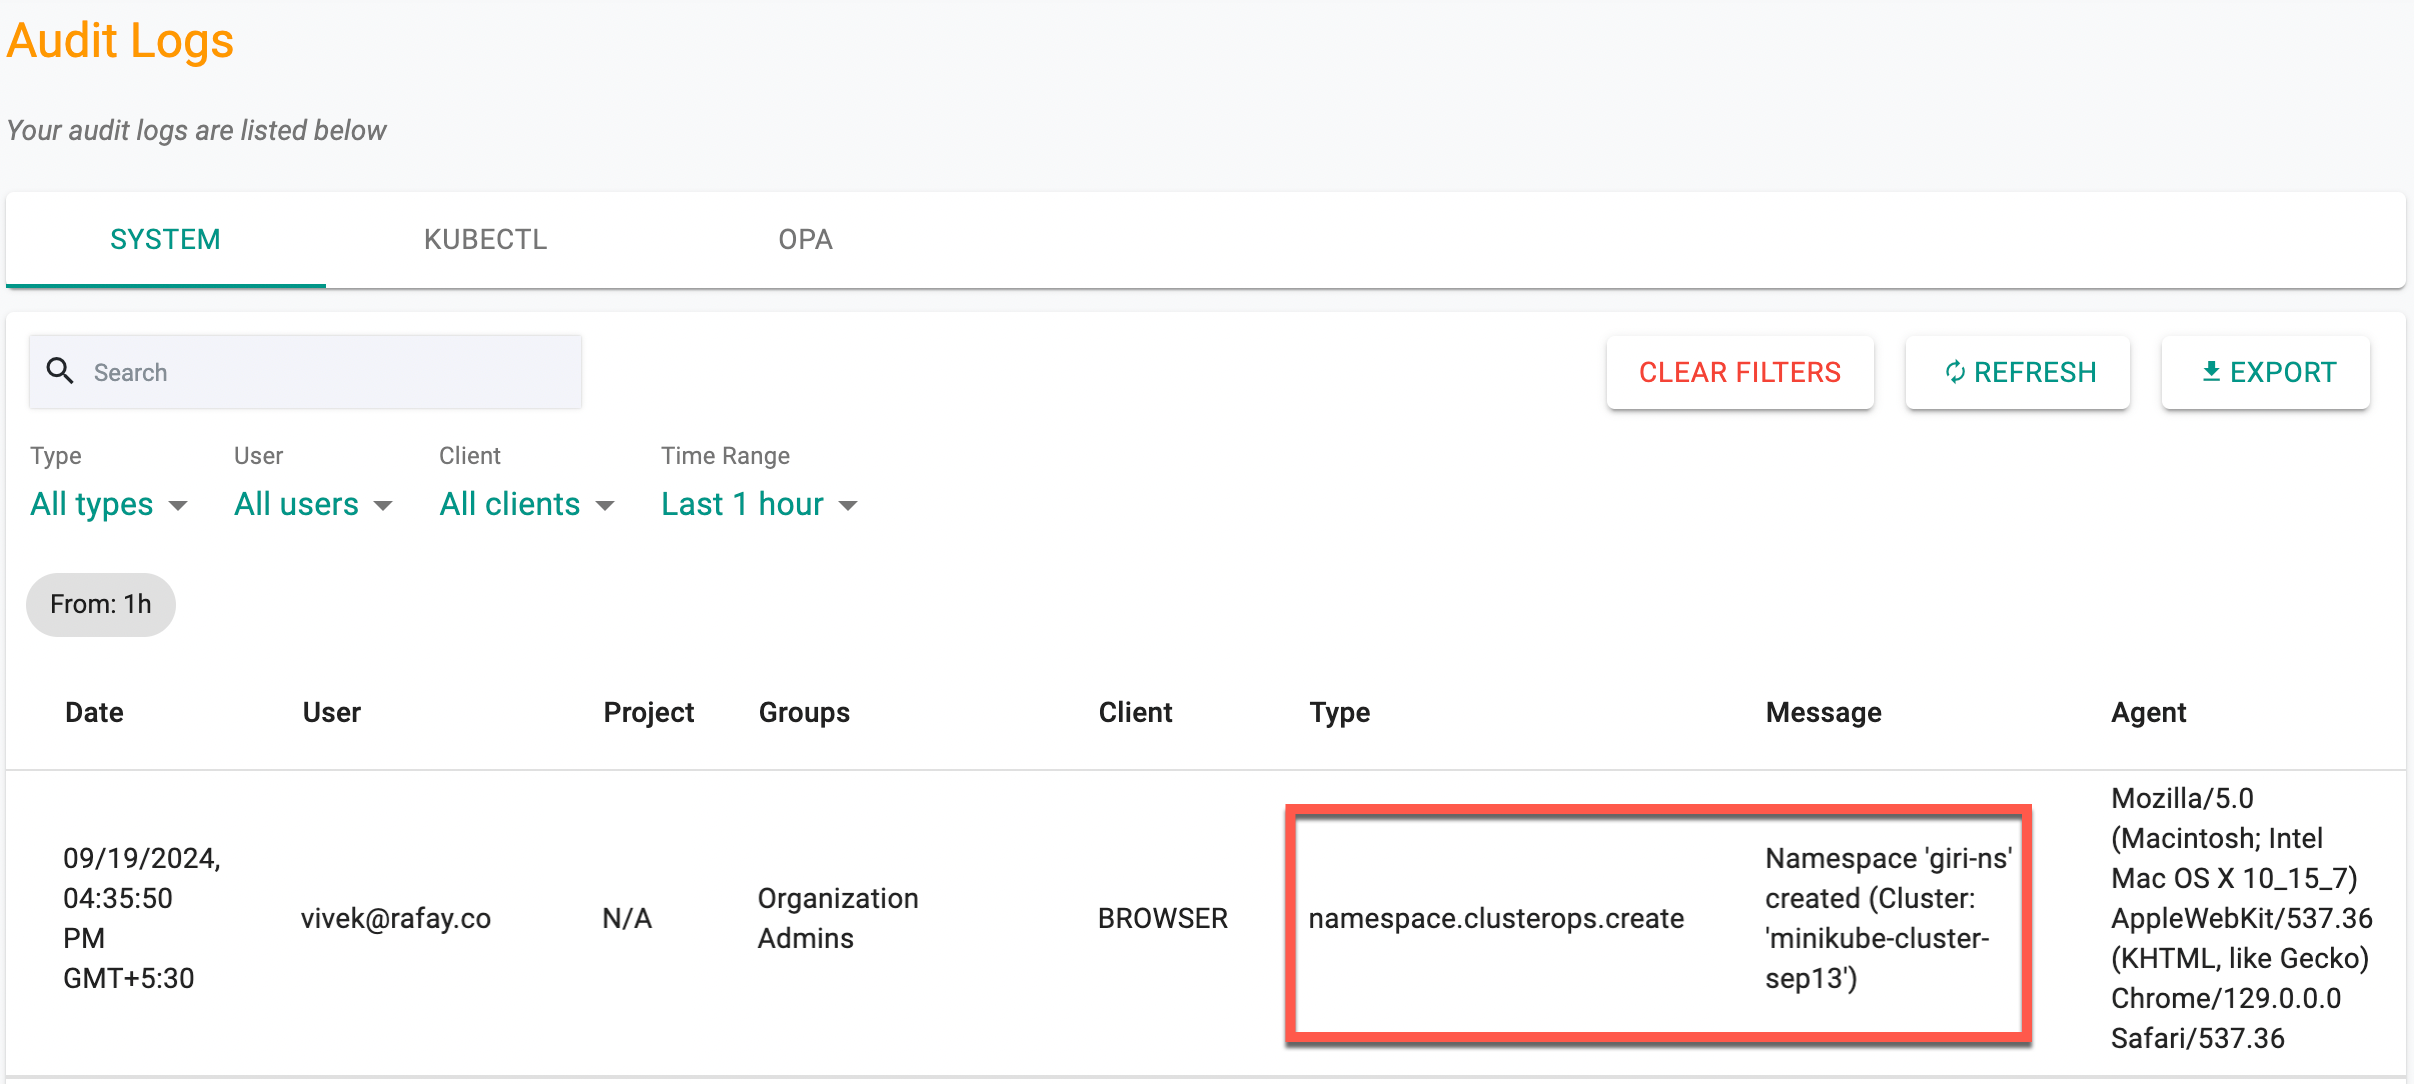Click the Message column header

coord(1823,712)
